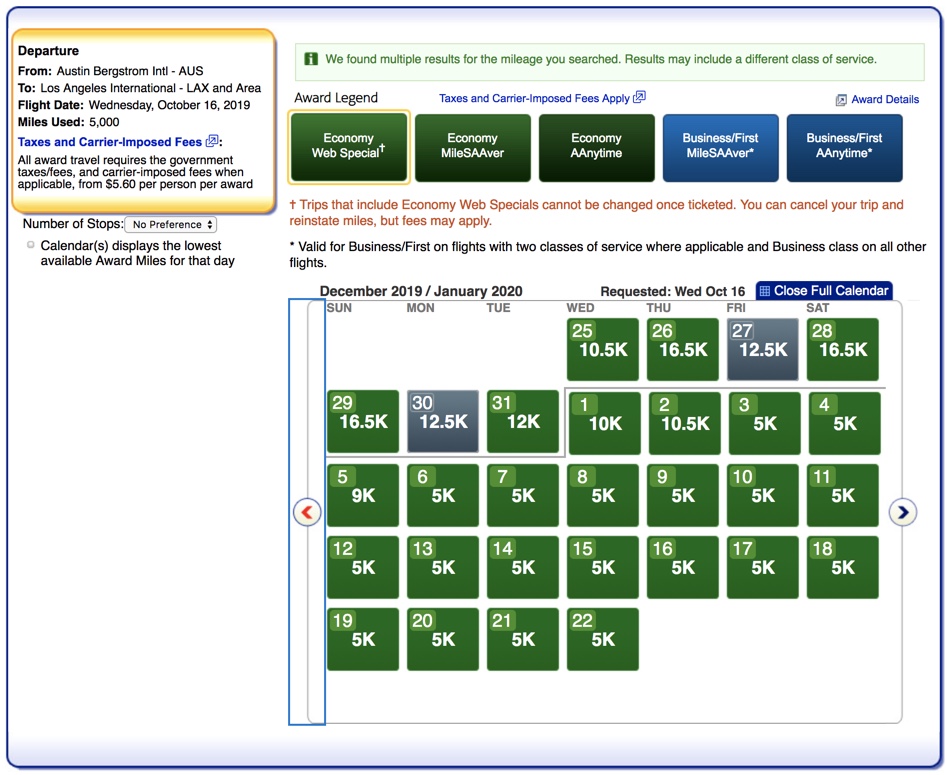This screenshot has height=775, width=947.
Task: Choose January 19 at 5K miles
Action: tap(362, 638)
